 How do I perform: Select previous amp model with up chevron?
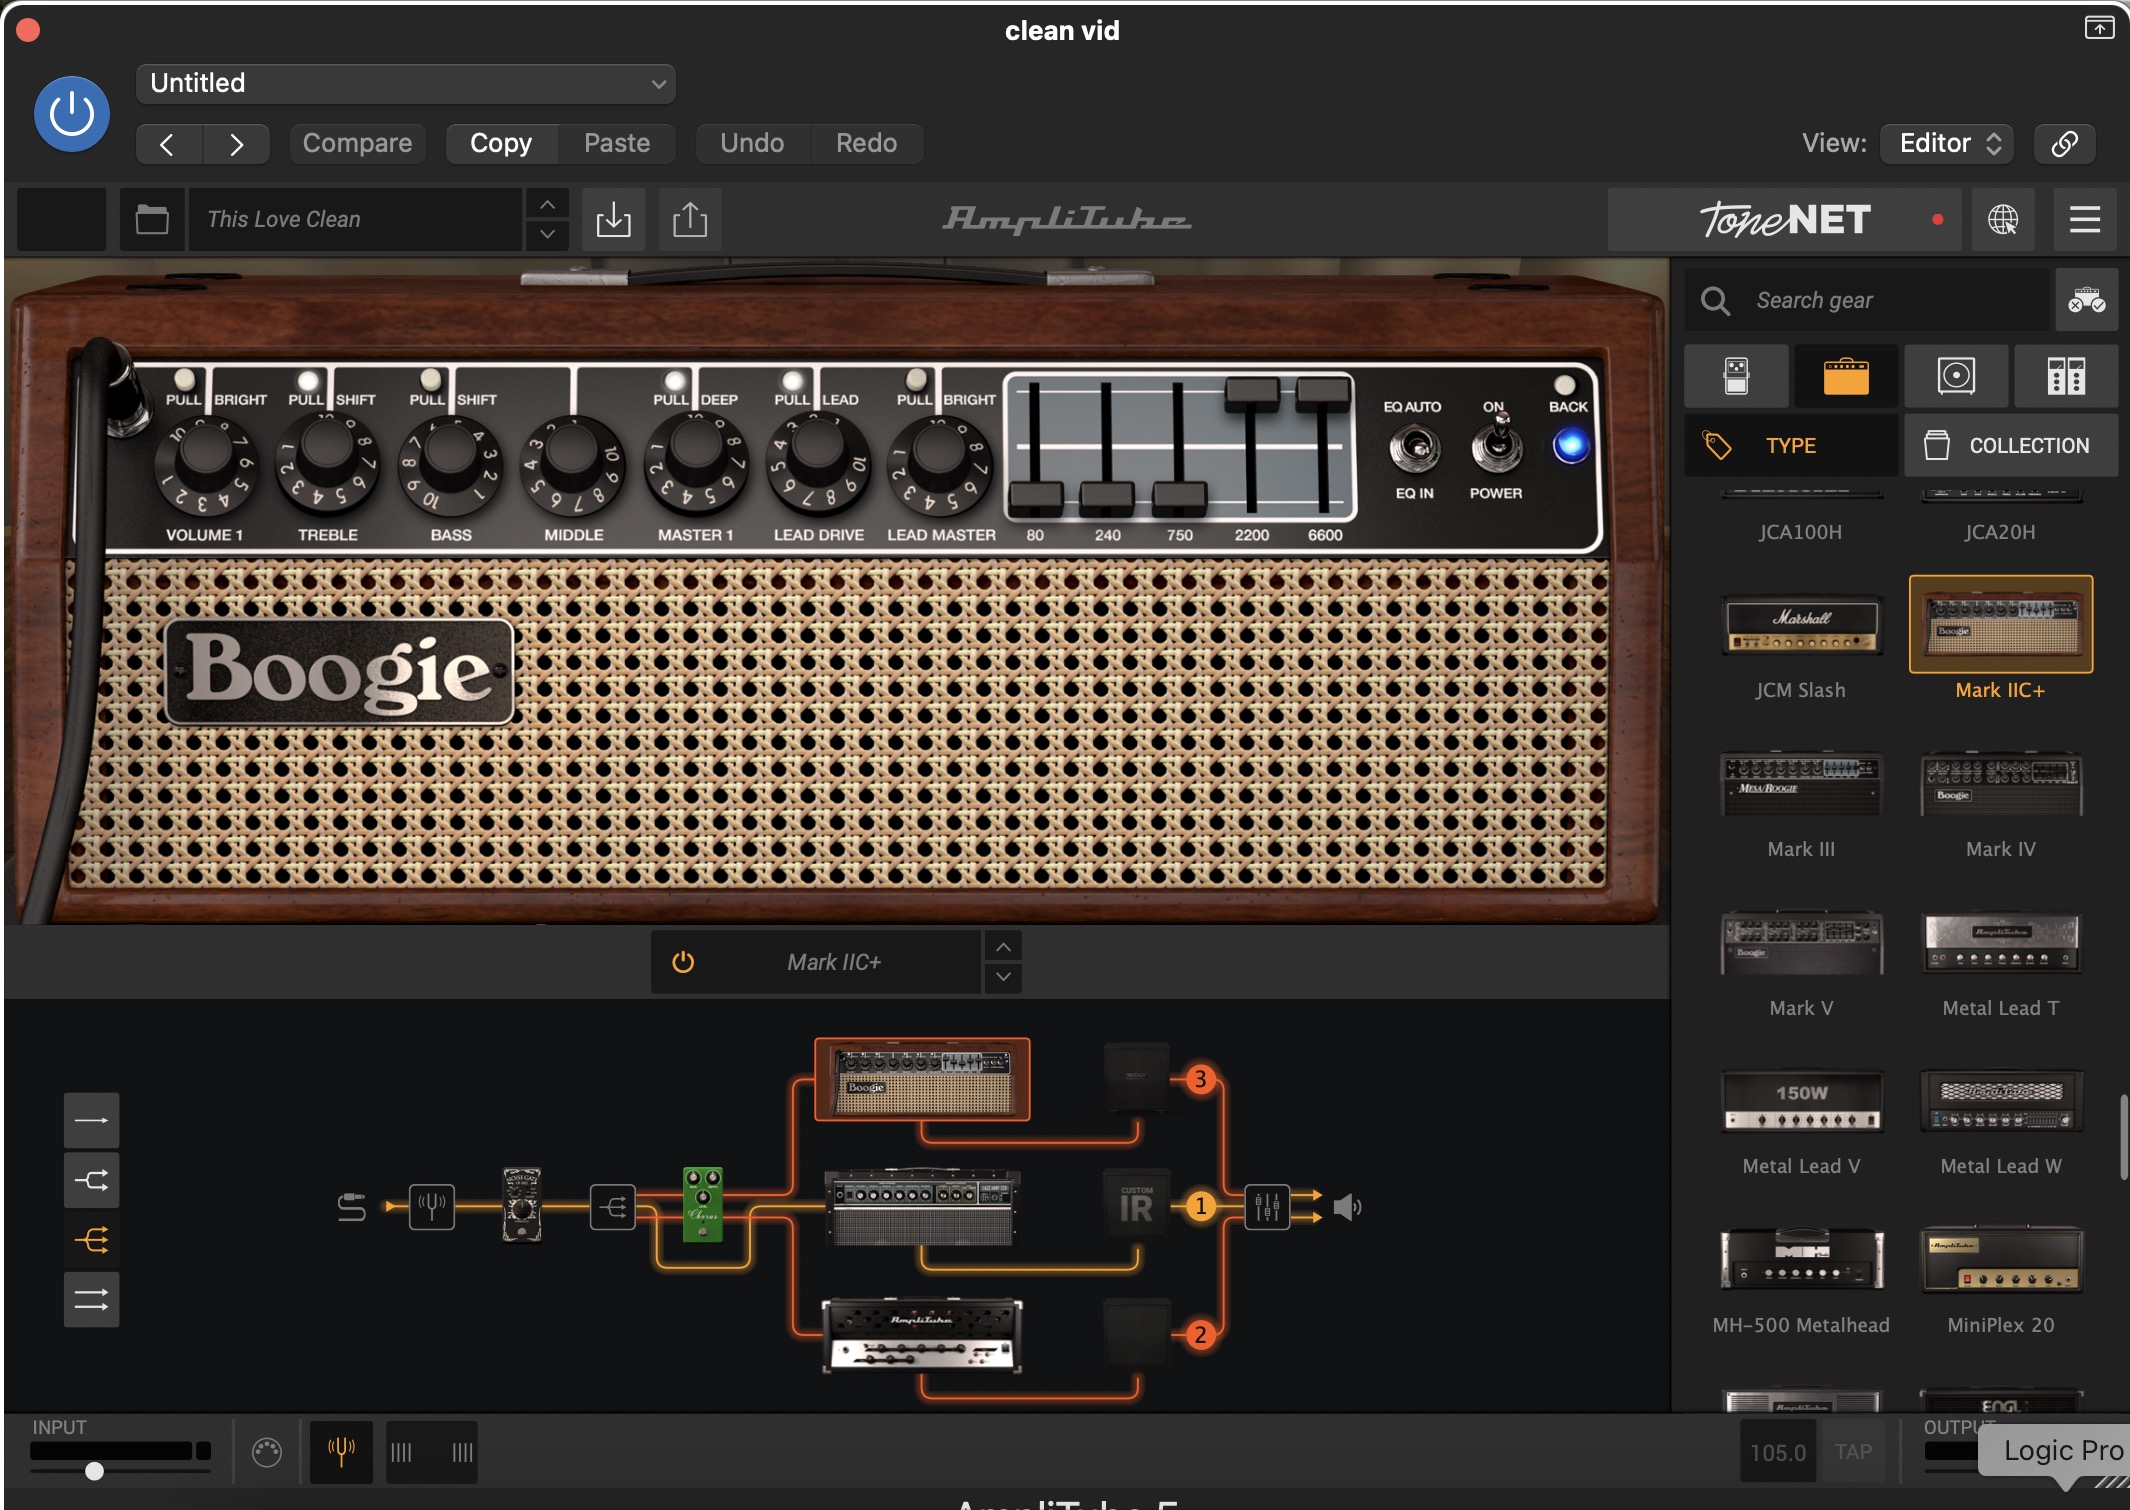(x=1003, y=946)
